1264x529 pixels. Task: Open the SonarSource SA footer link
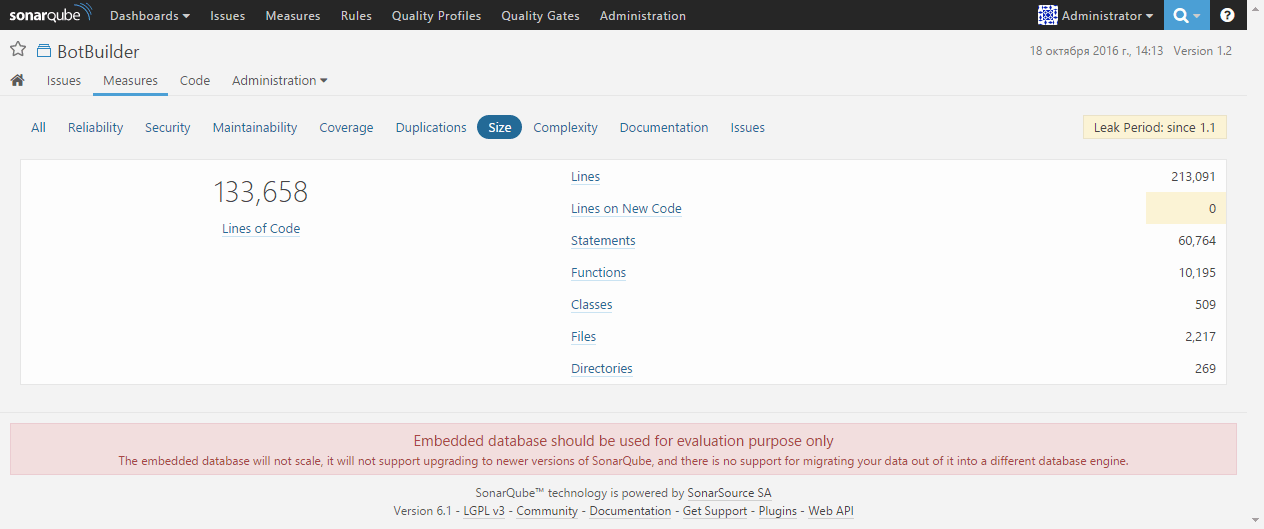729,493
